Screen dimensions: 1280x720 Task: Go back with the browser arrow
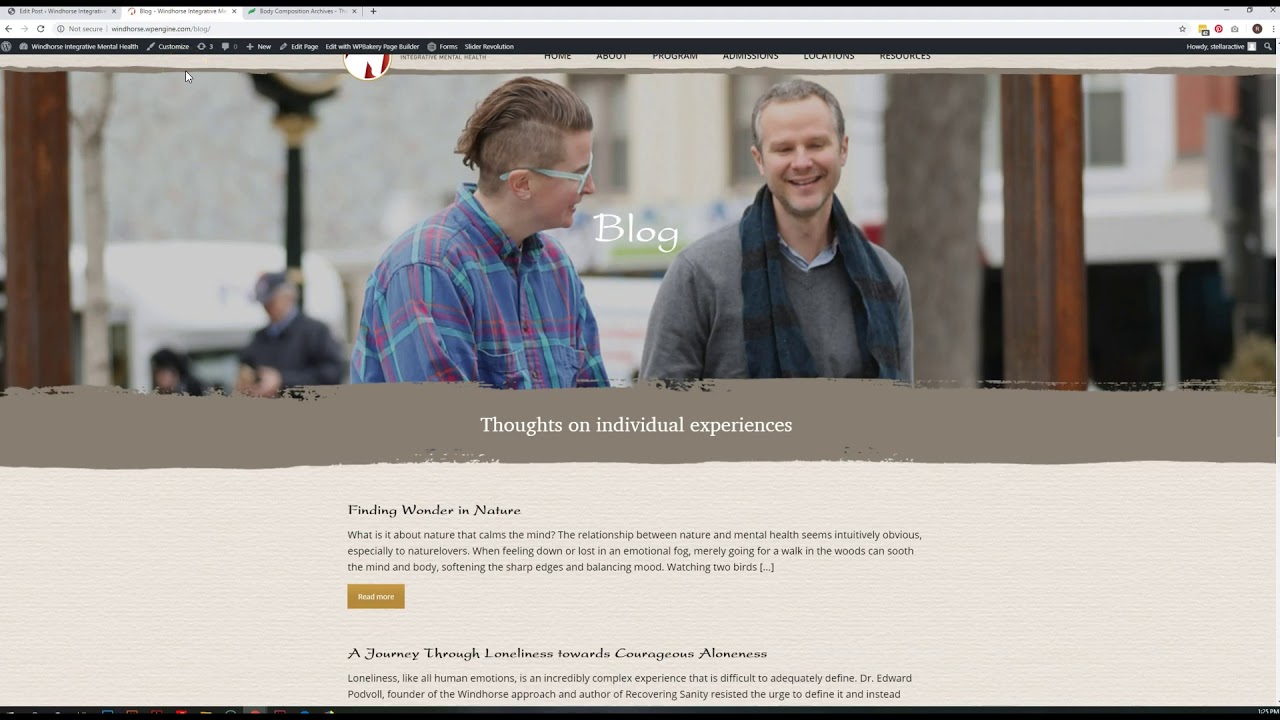[9, 29]
